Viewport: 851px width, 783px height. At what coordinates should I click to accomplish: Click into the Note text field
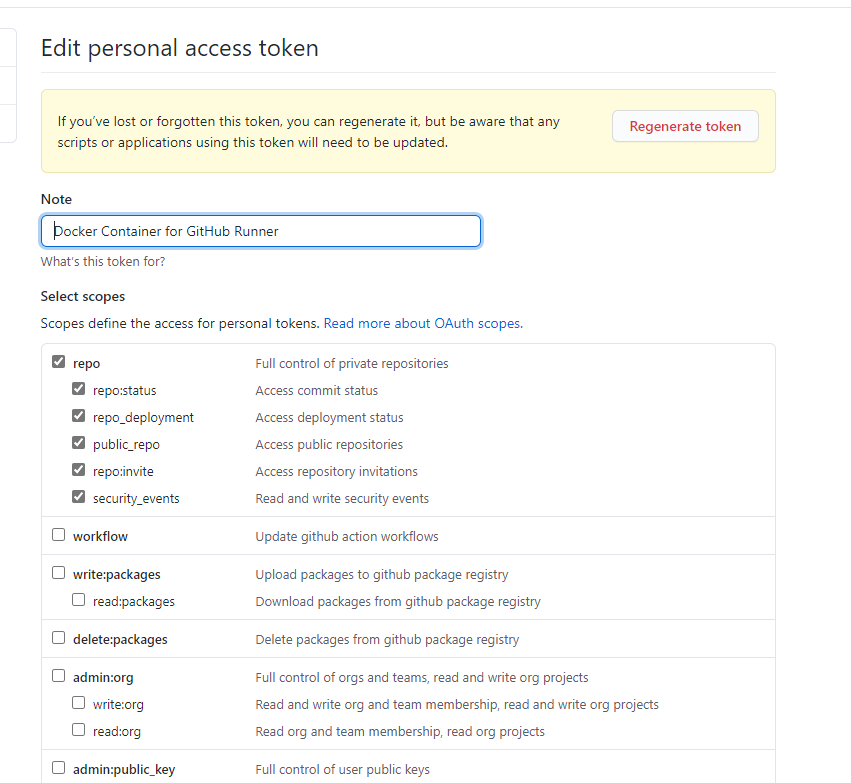[x=260, y=231]
